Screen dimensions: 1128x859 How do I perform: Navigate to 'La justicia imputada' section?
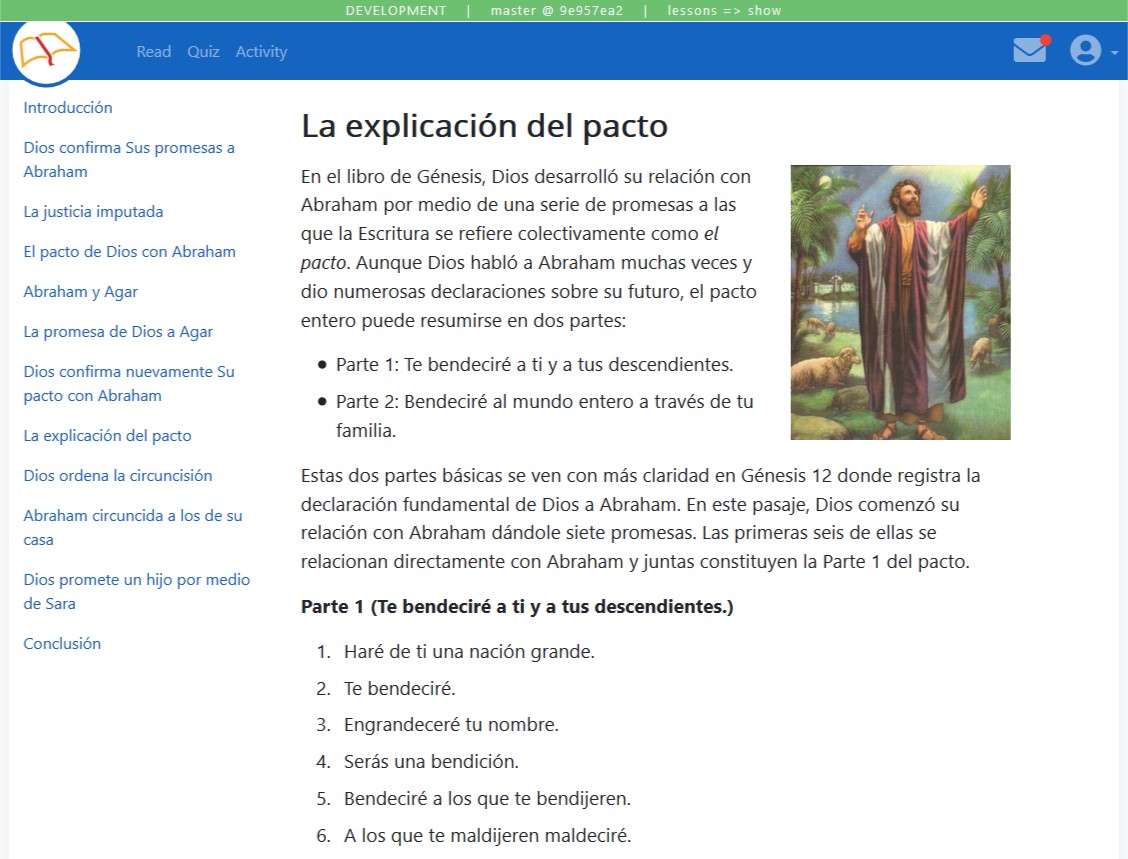pos(93,212)
